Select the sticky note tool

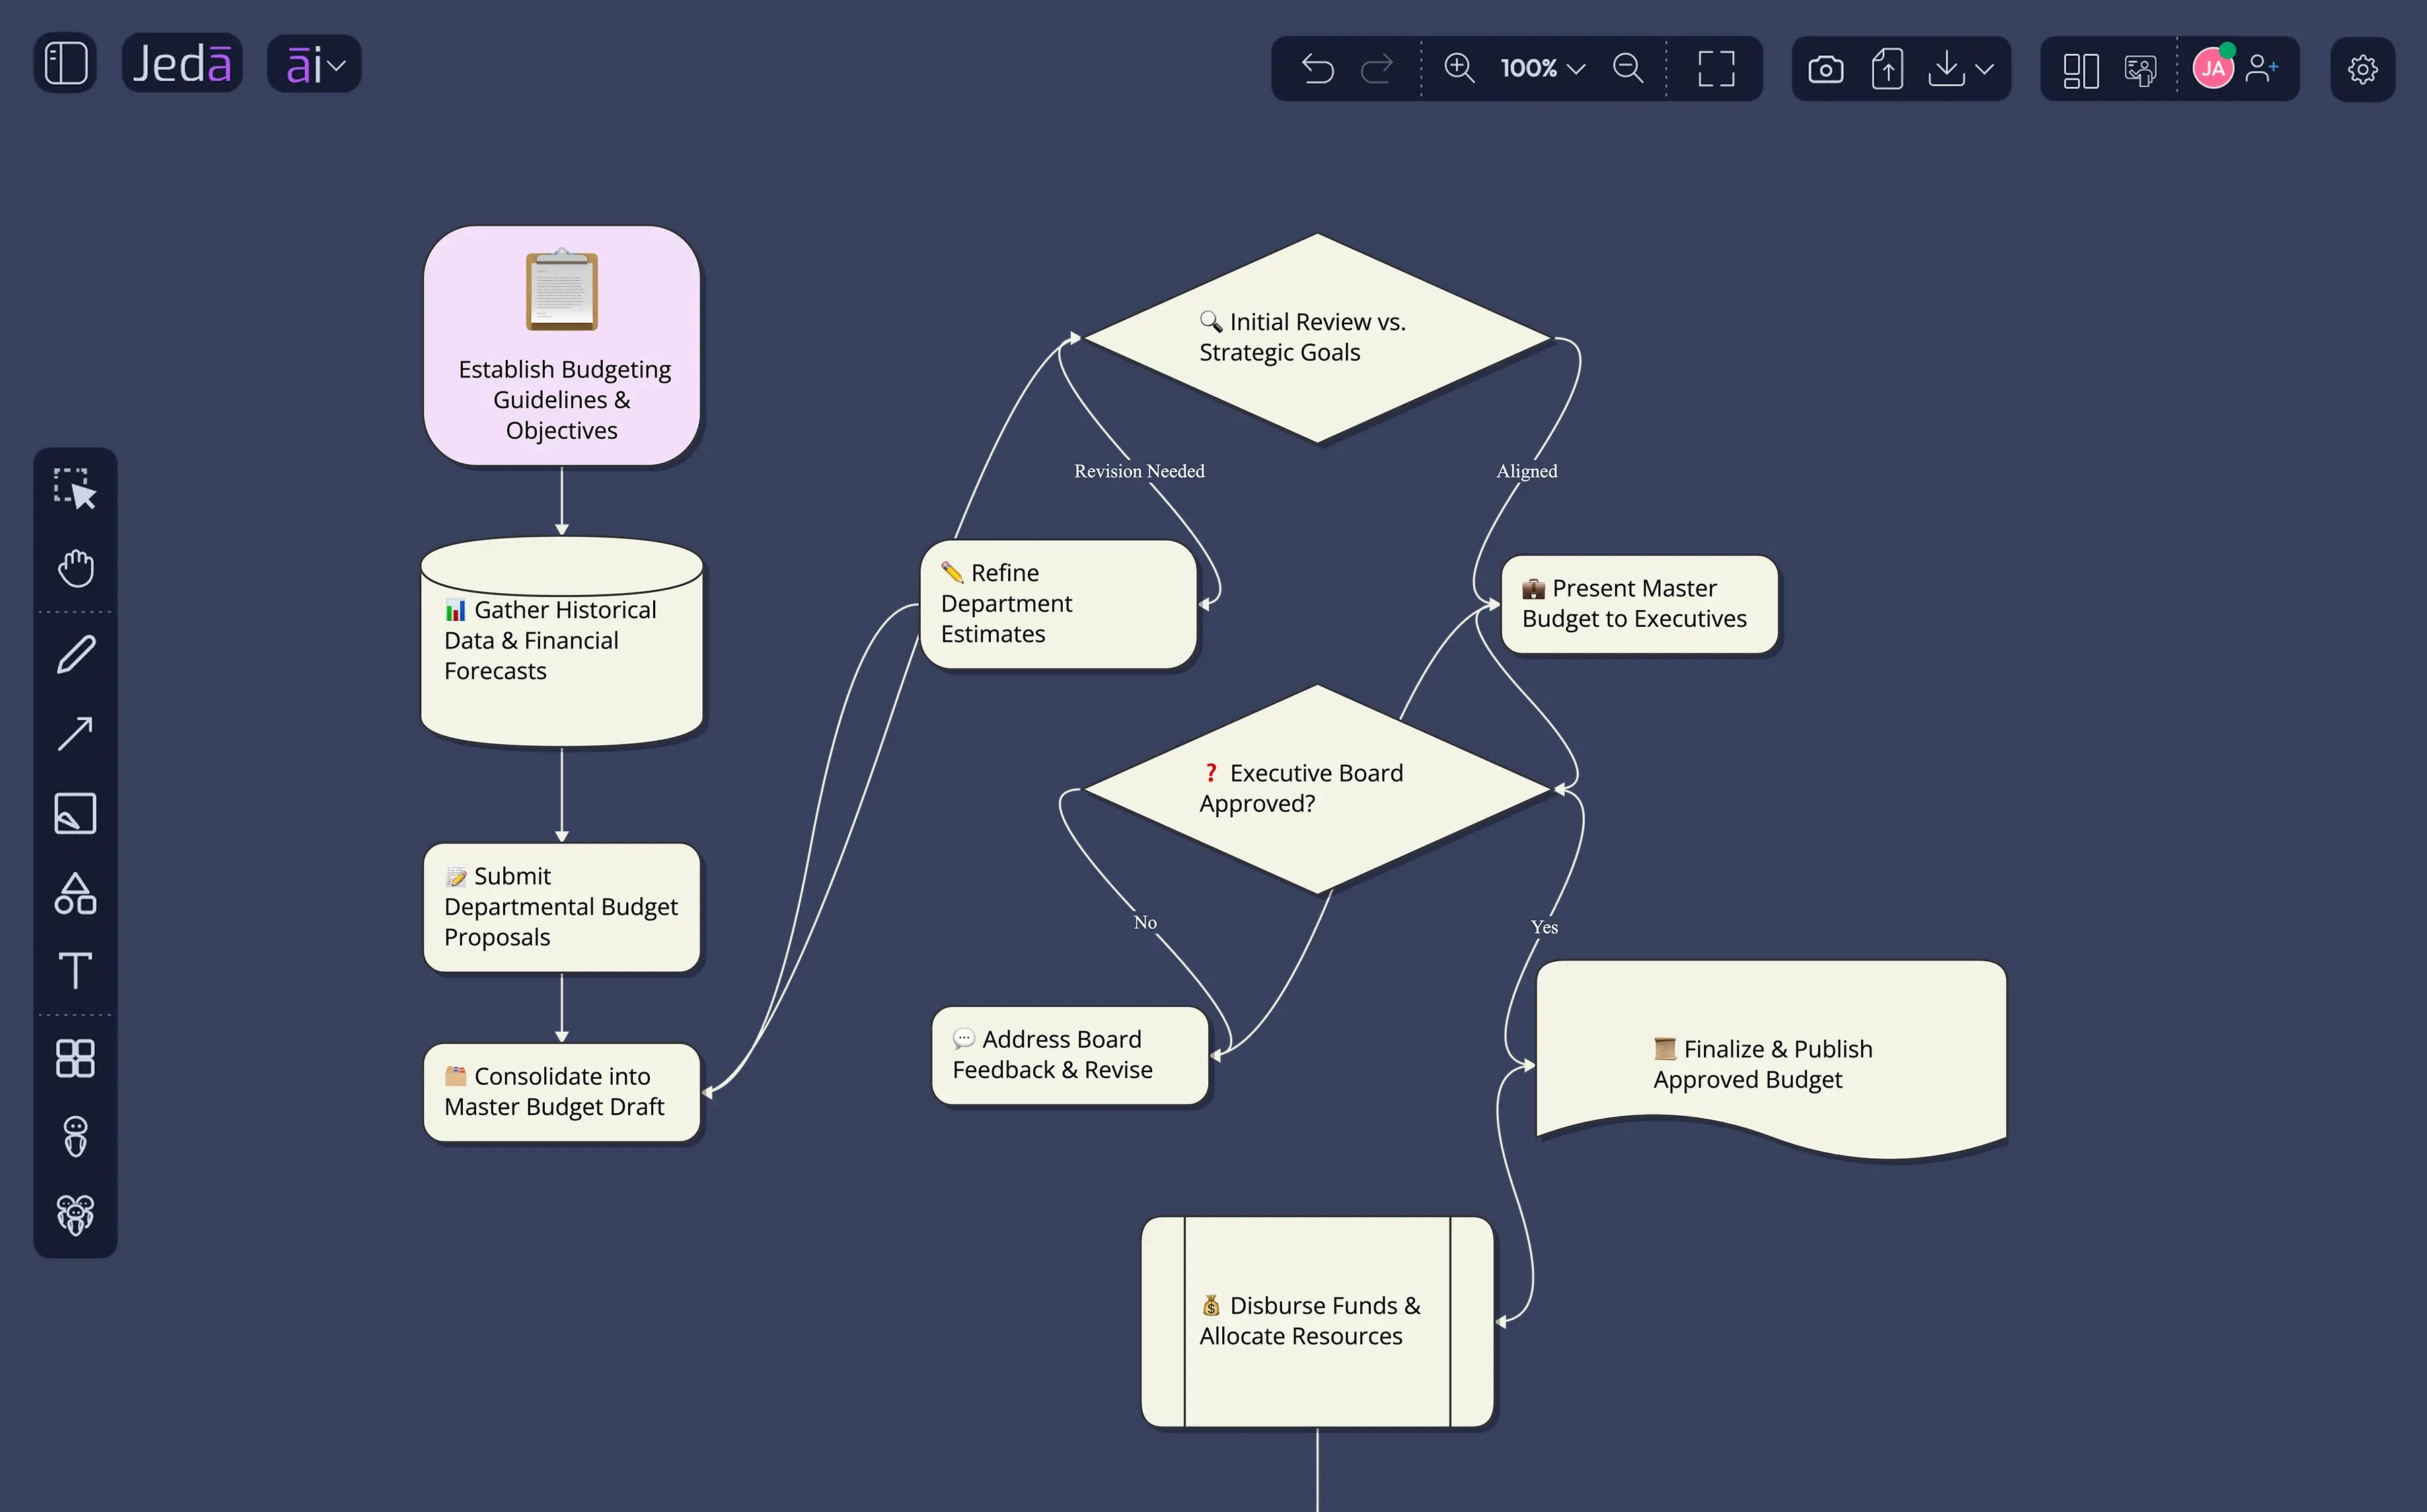point(75,813)
